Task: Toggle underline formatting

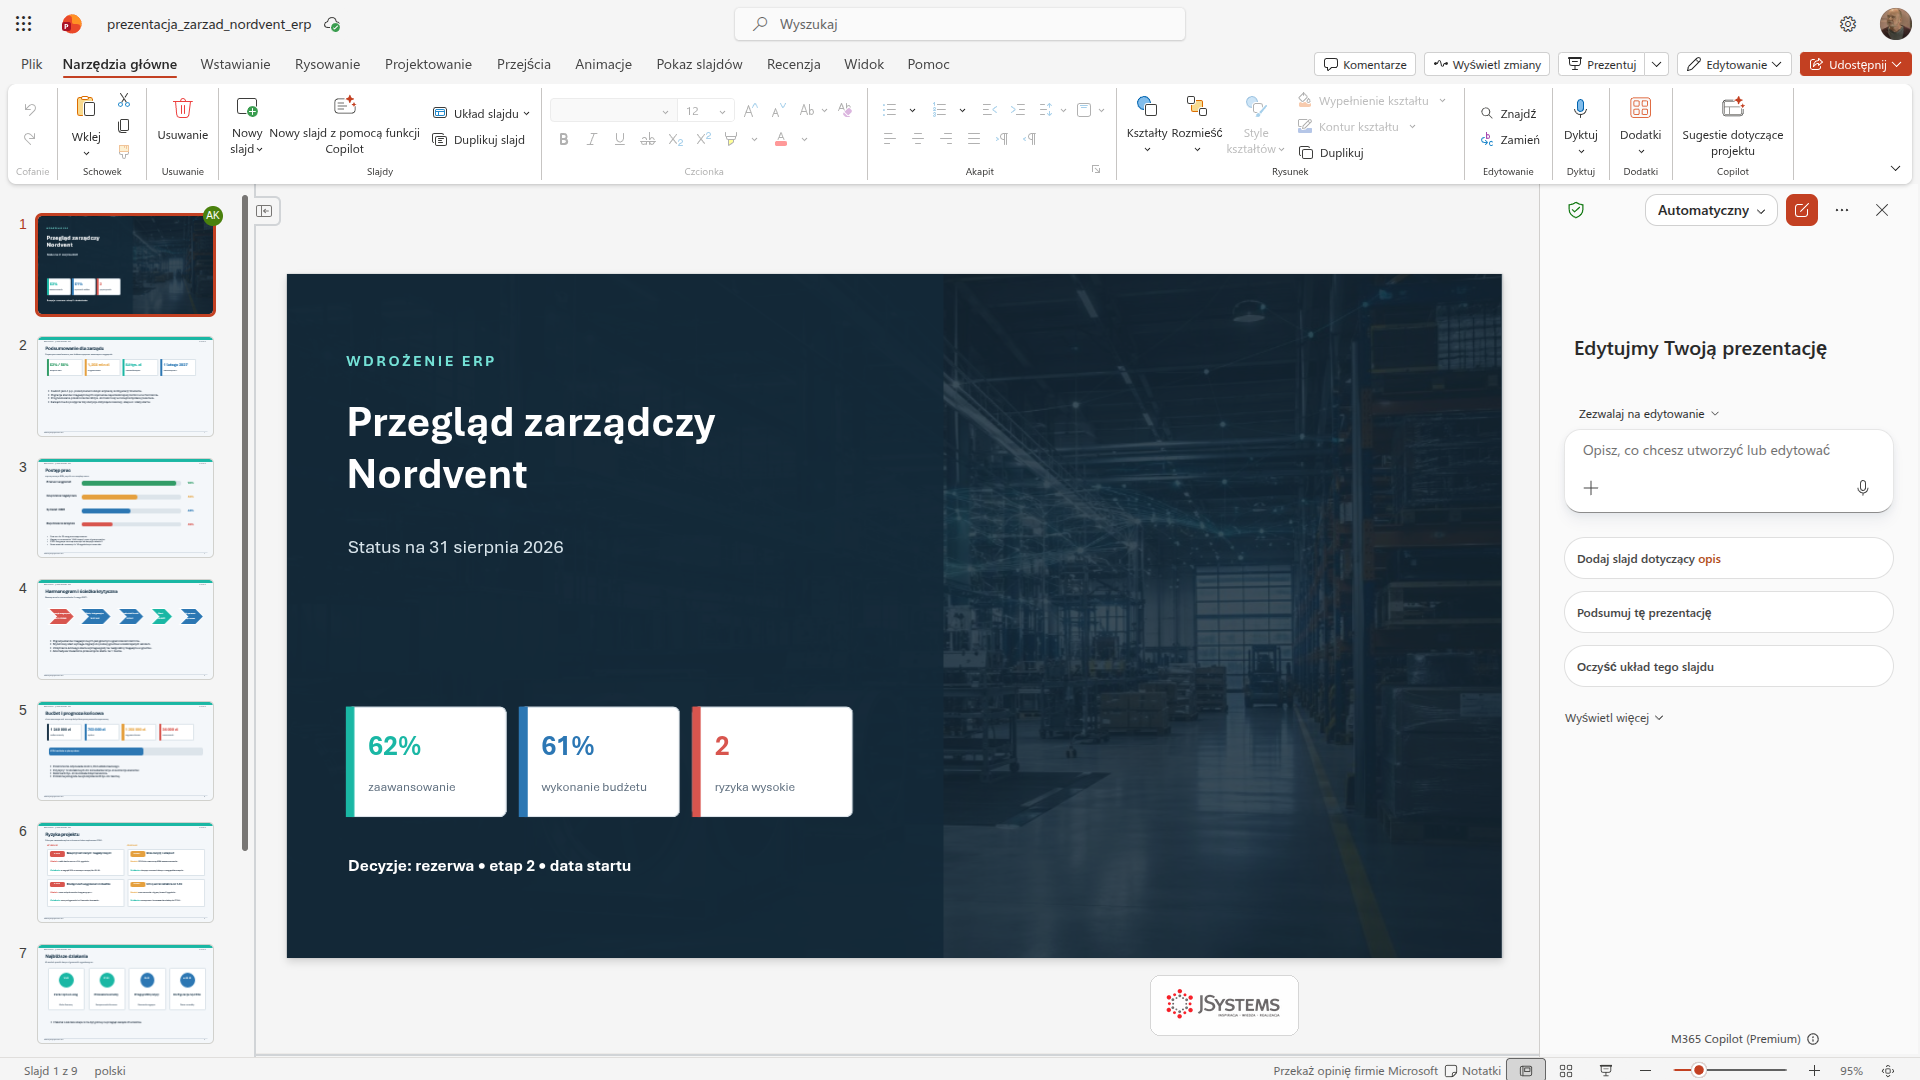Action: [x=620, y=139]
